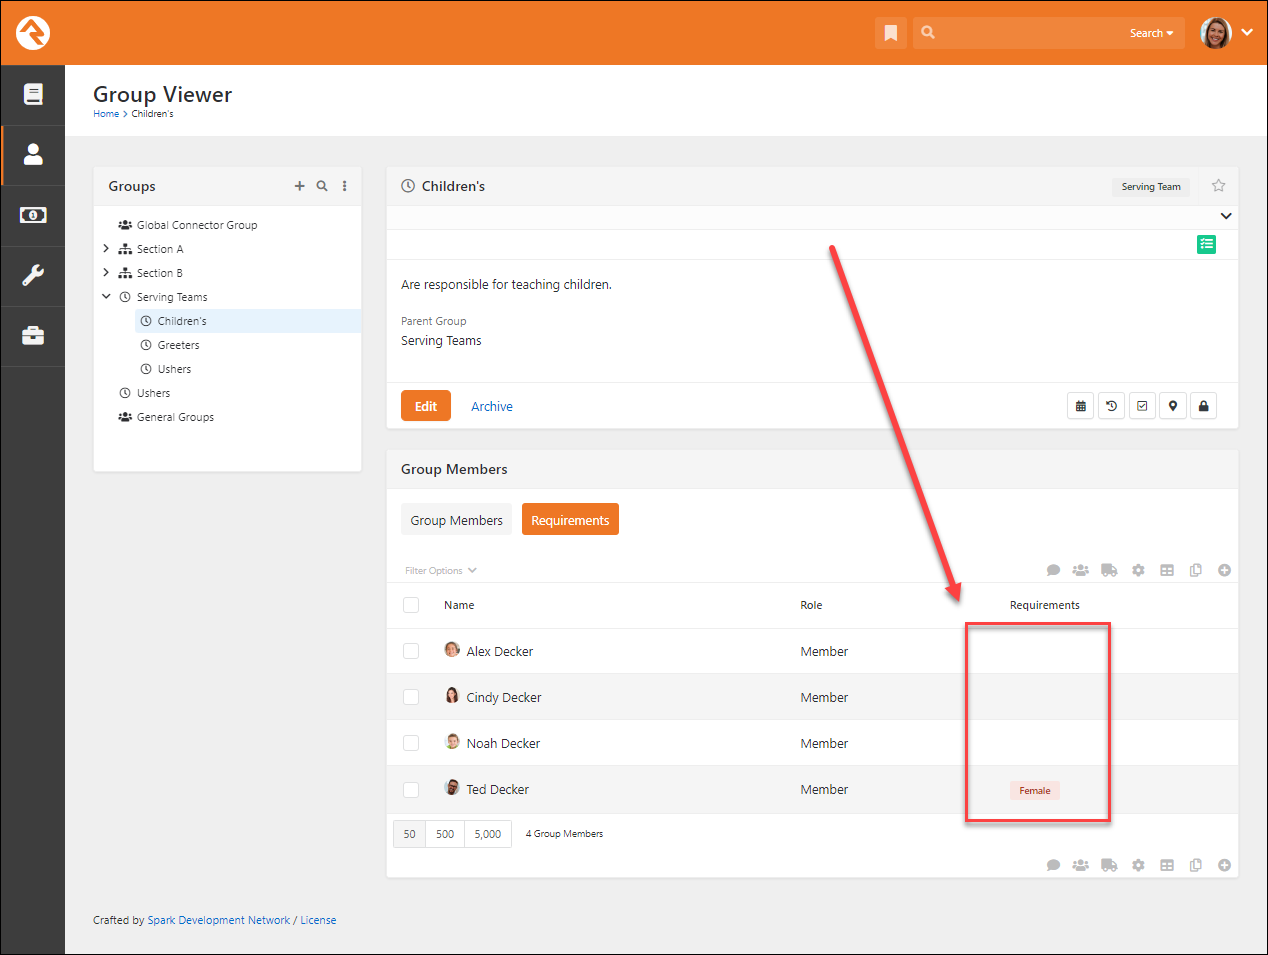The width and height of the screenshot is (1268, 955).
Task: Open the group attendance calendar icon
Action: 1080,405
